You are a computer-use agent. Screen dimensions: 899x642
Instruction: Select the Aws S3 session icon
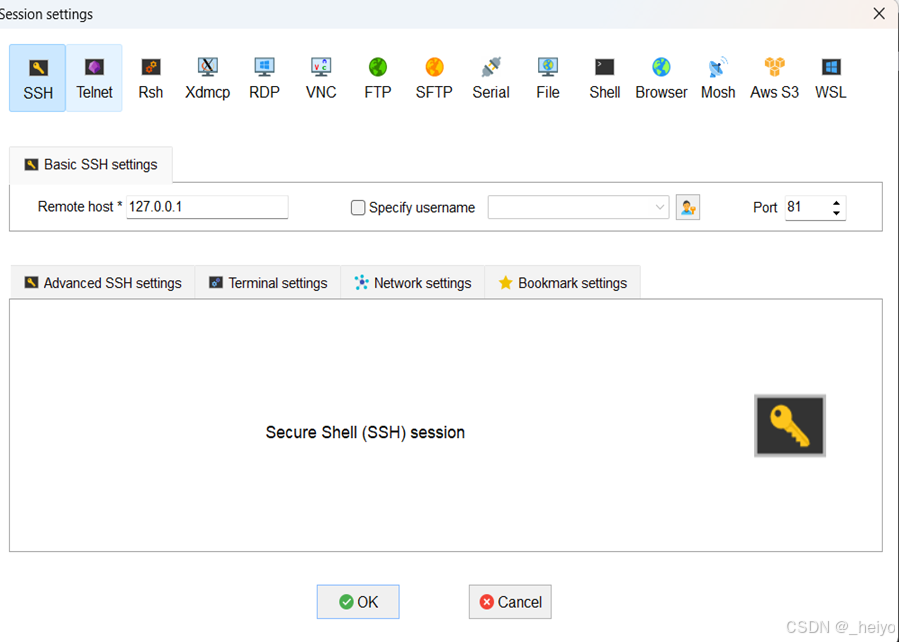point(774,78)
